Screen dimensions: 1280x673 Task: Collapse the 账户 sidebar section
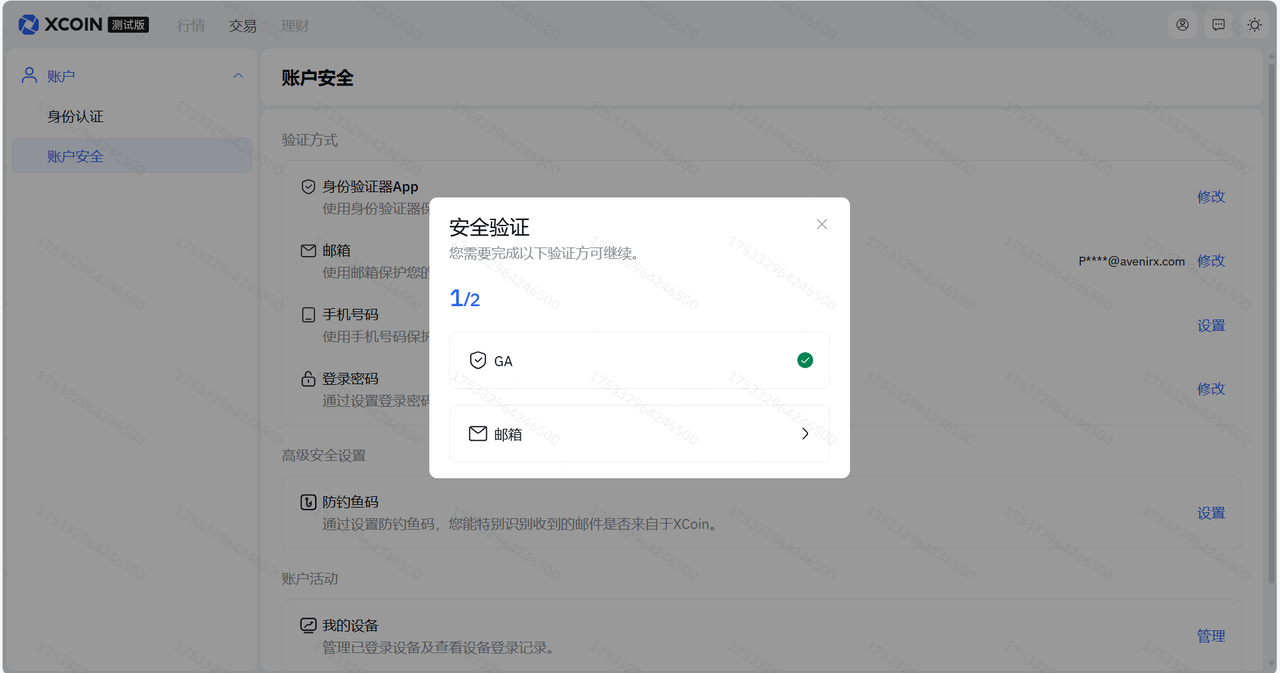238,76
